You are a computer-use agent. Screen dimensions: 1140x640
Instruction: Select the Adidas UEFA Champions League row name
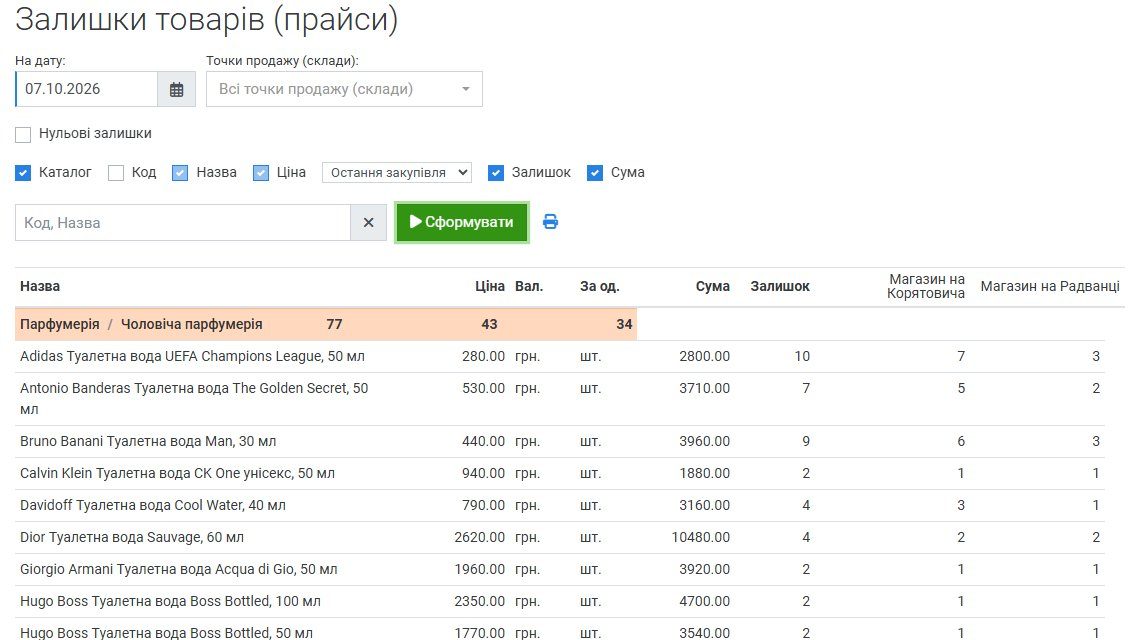pos(193,356)
